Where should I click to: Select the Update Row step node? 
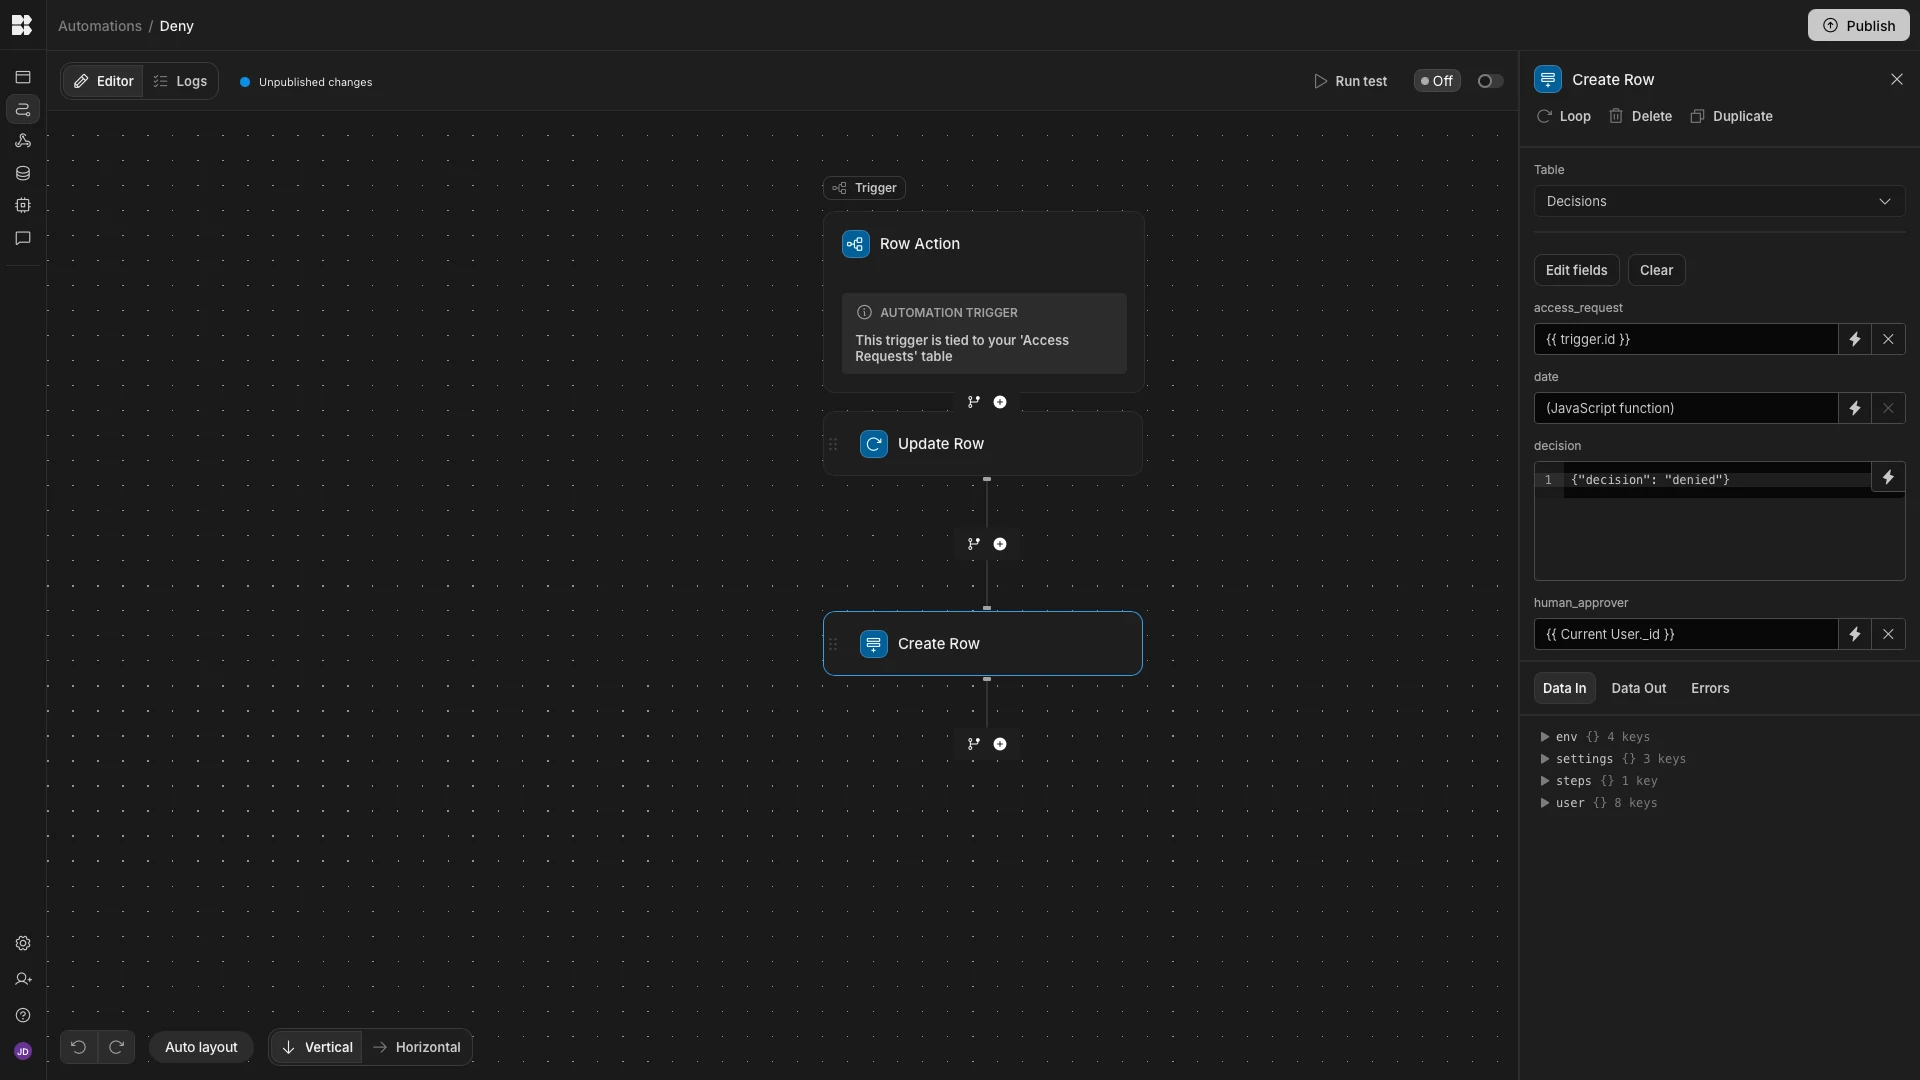pos(983,444)
